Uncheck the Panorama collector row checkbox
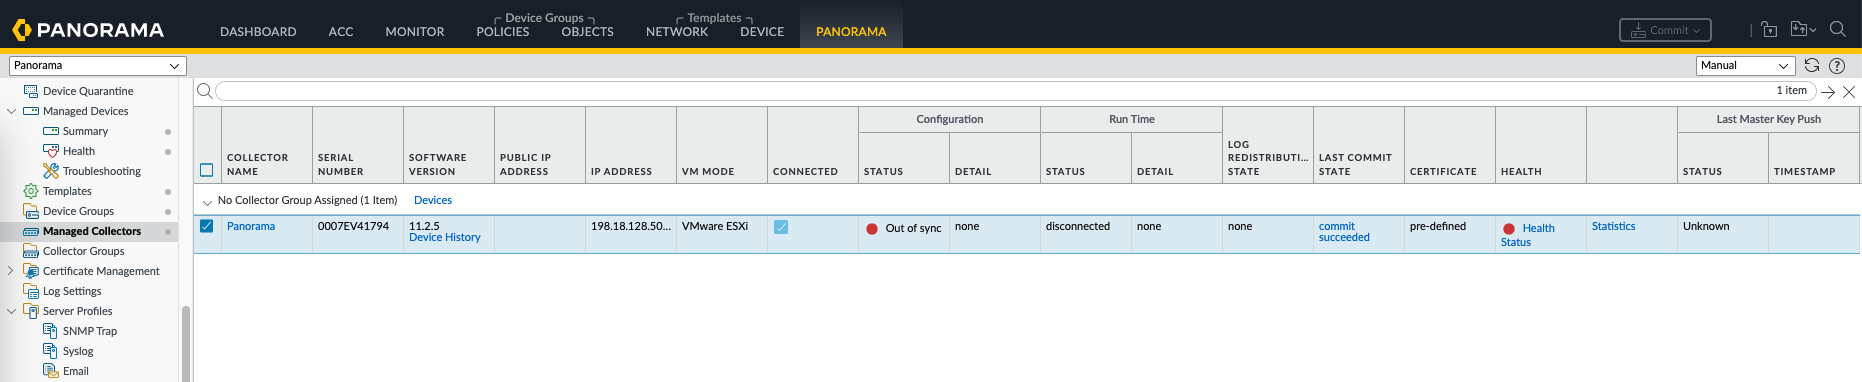Screen dimensions: 1862x382 pos(207,226)
